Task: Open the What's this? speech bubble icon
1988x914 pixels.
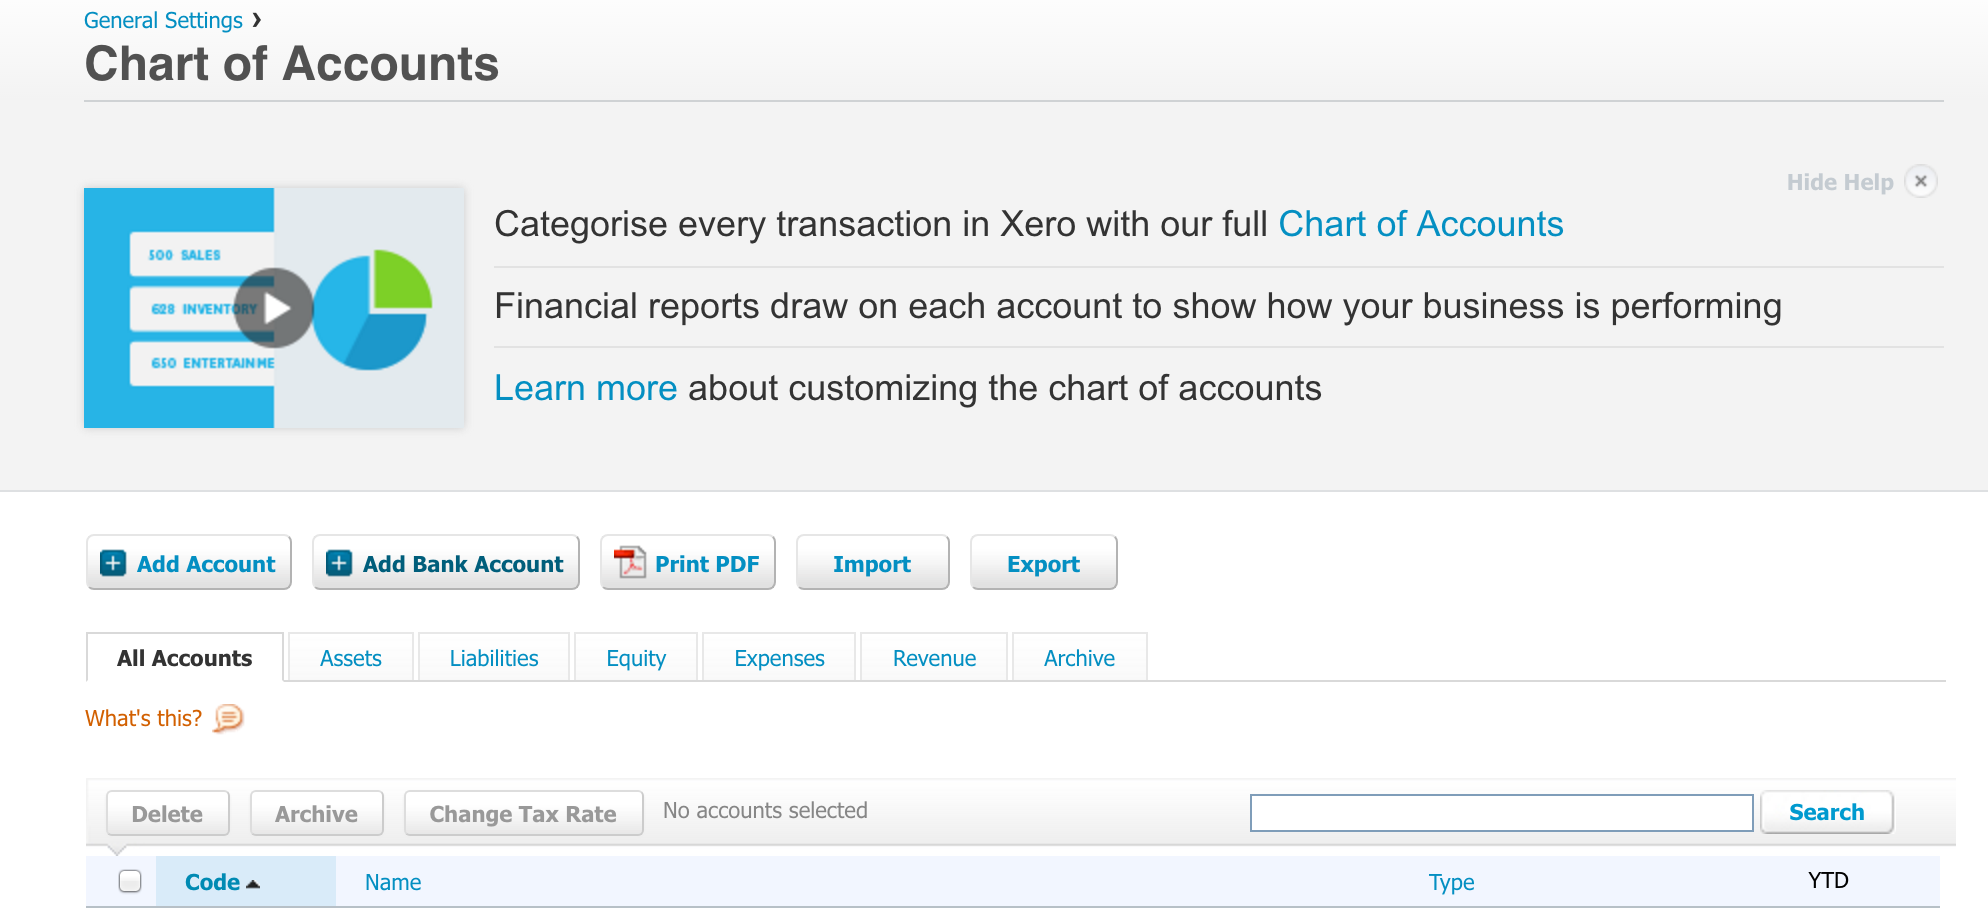Action: pos(226,719)
